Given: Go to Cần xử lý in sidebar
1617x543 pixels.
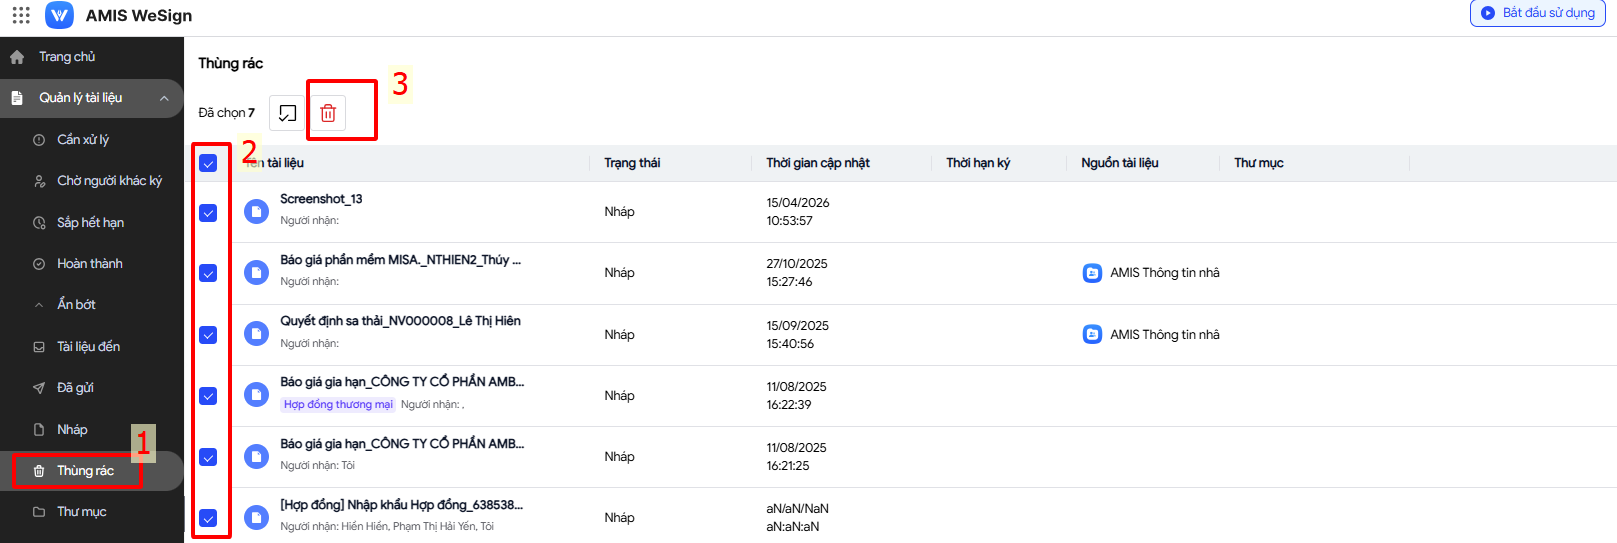Looking at the screenshot, I should pyautogui.click(x=83, y=140).
